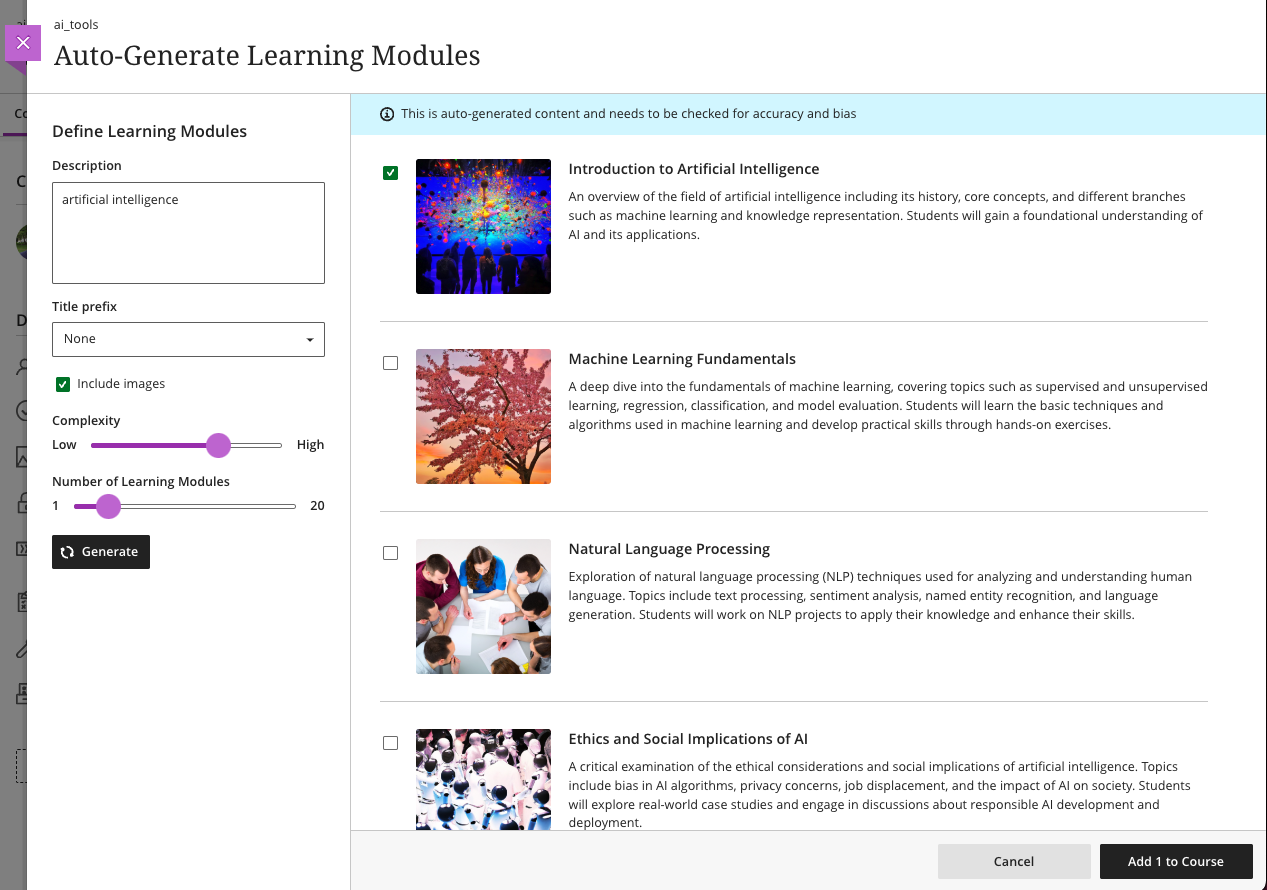Screen dimensions: 1267x890
Task: Click the Description text box
Action: pyautogui.click(x=188, y=233)
